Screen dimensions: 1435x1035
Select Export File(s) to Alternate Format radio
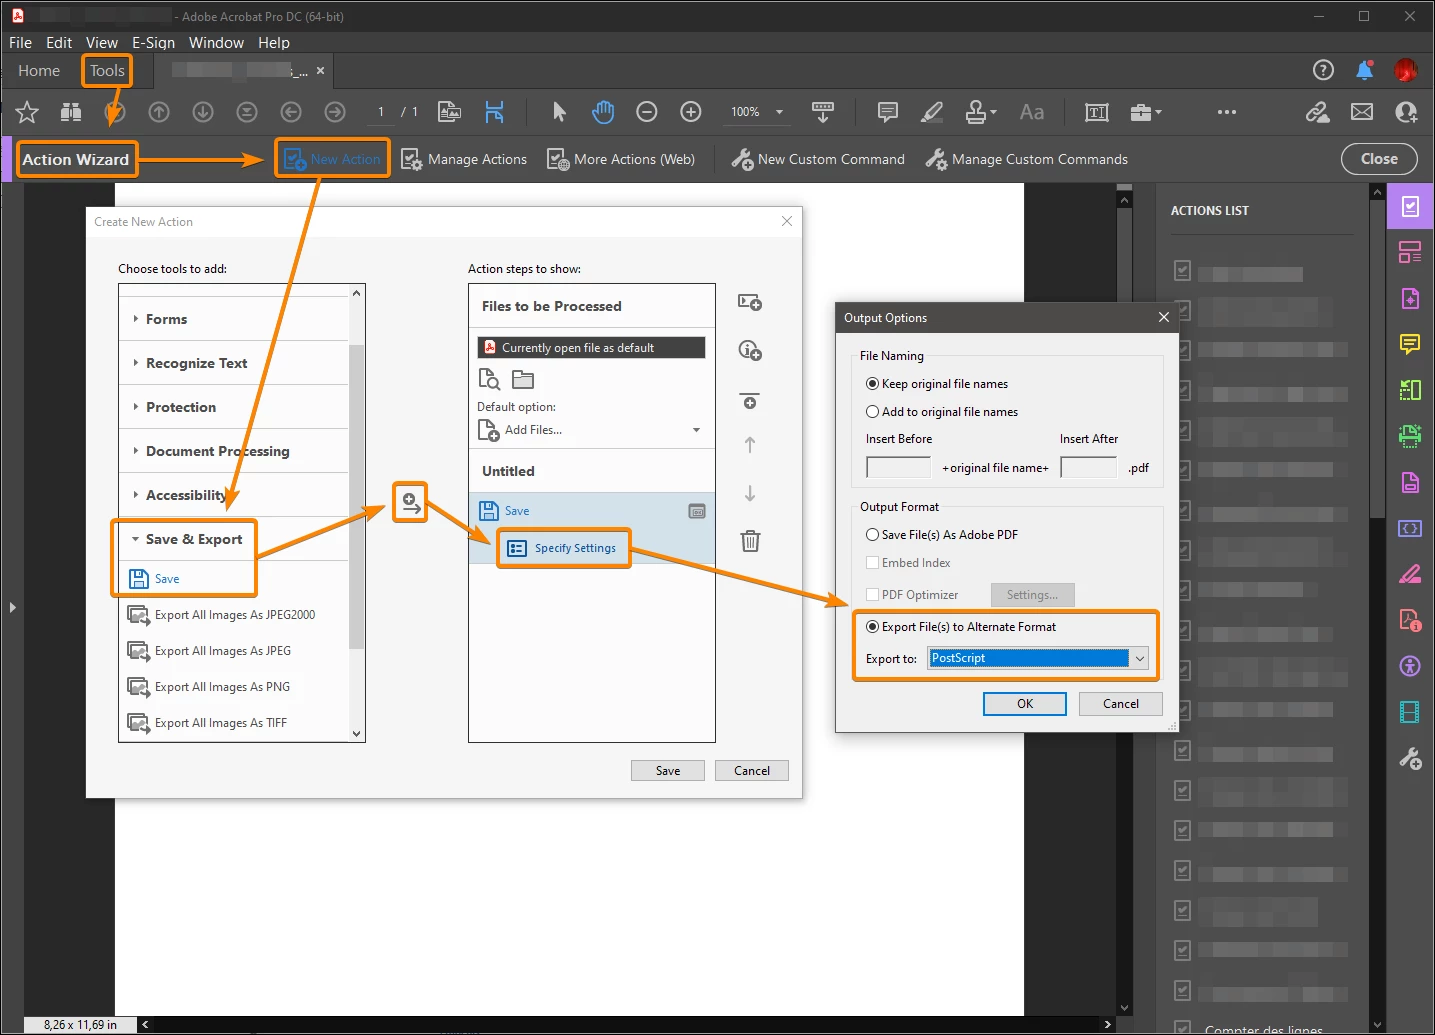(x=872, y=627)
